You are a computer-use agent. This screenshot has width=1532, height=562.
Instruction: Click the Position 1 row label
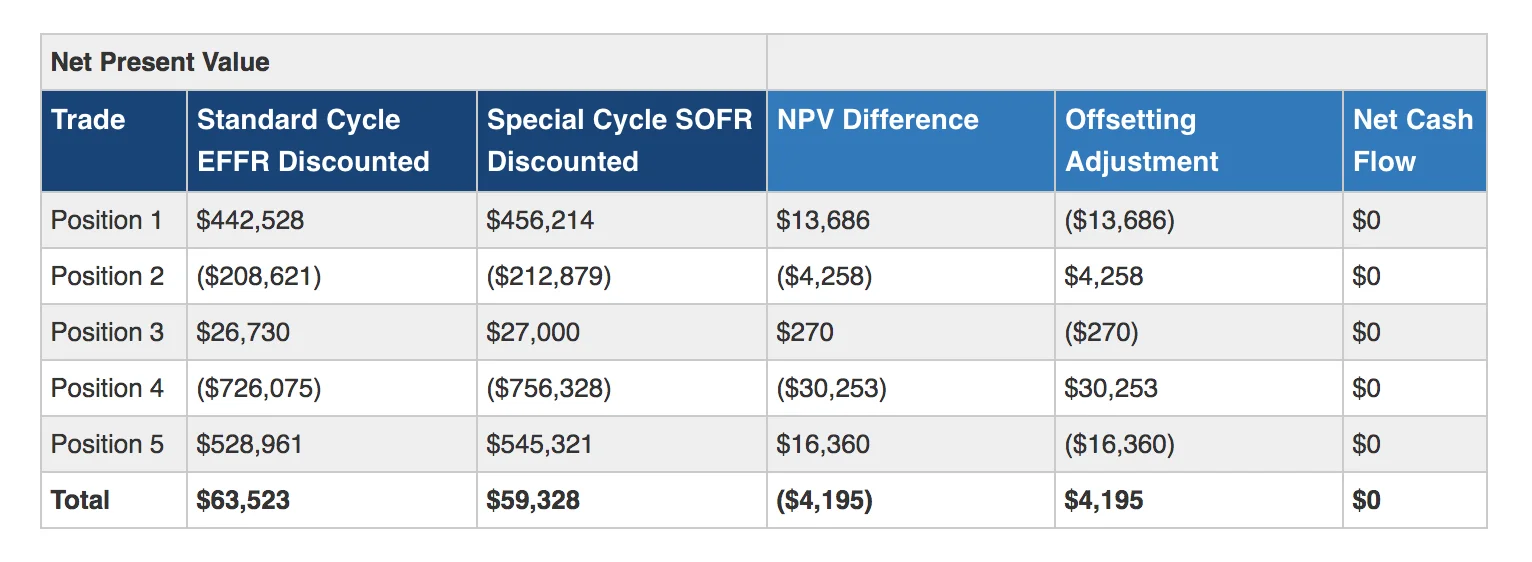tap(106, 220)
